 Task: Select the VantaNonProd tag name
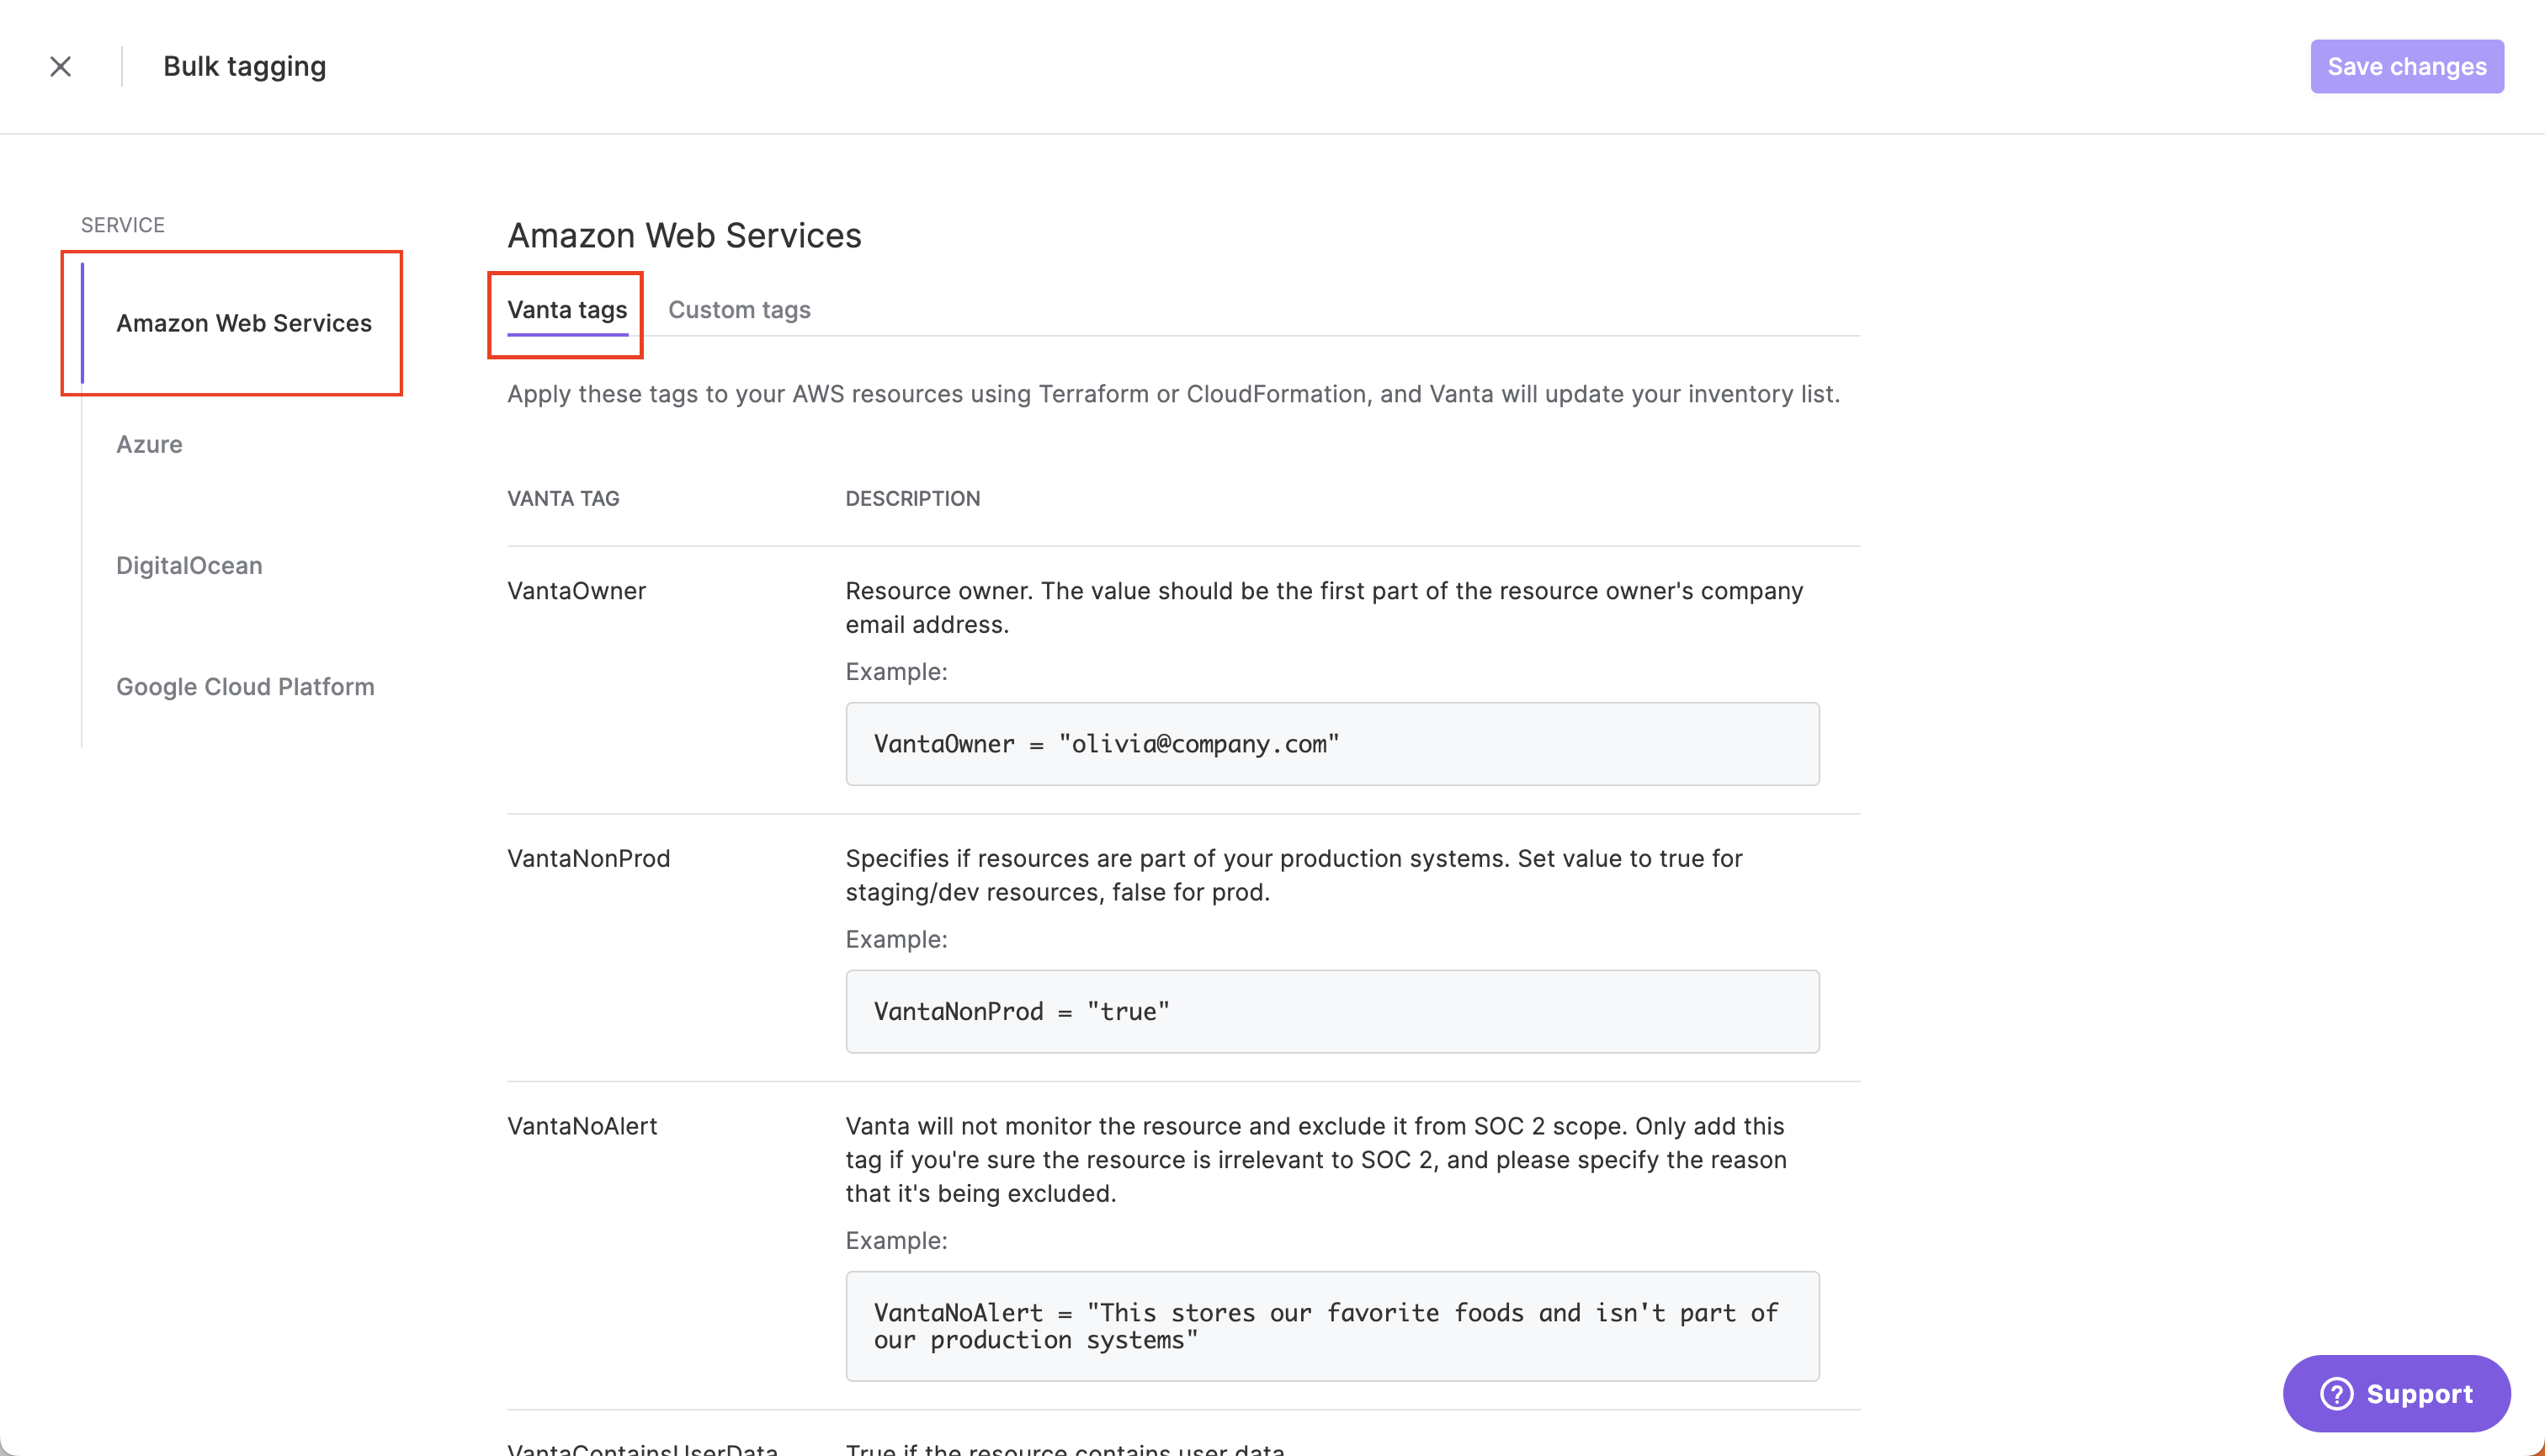588,858
